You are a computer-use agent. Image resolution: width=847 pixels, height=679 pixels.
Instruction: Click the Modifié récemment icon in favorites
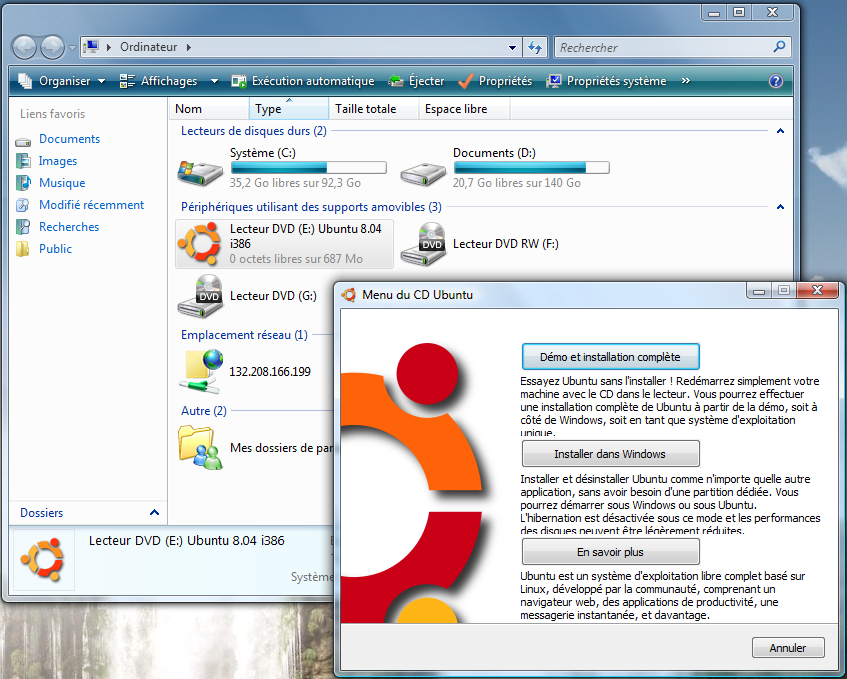pyautogui.click(x=23, y=205)
